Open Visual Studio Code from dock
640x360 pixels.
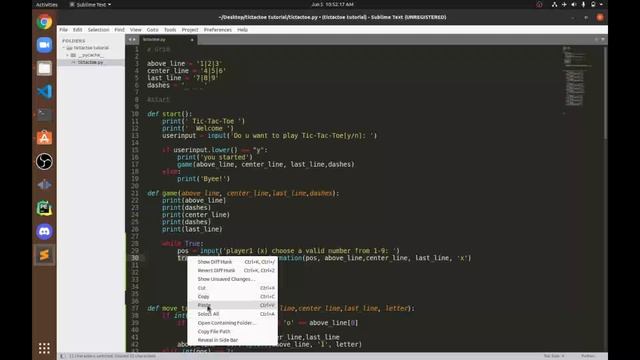pyautogui.click(x=44, y=91)
